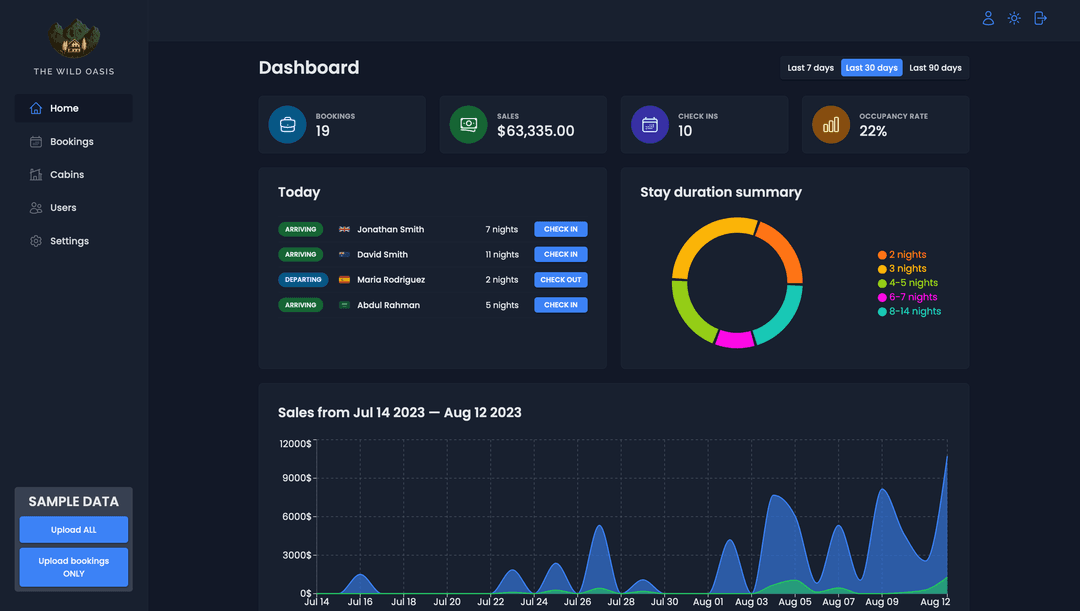Click the Upload ALL sample data button
The height and width of the screenshot is (611, 1080).
coord(74,530)
